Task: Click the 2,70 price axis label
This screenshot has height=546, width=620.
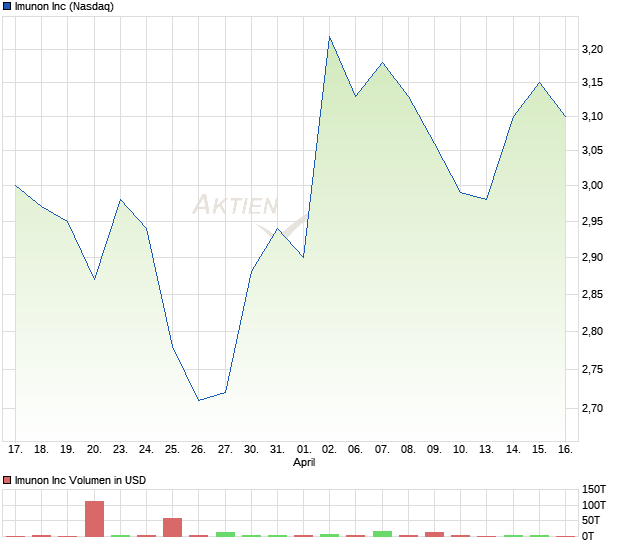Action: coord(592,408)
